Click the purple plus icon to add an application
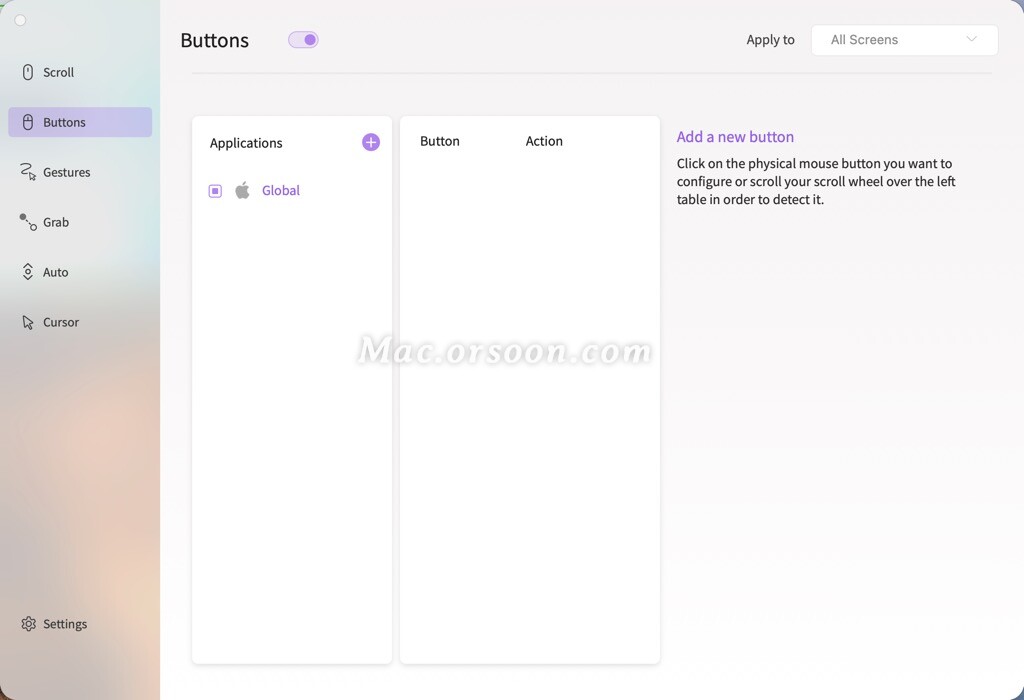Screen dimensions: 1024x700 [x=370, y=142]
